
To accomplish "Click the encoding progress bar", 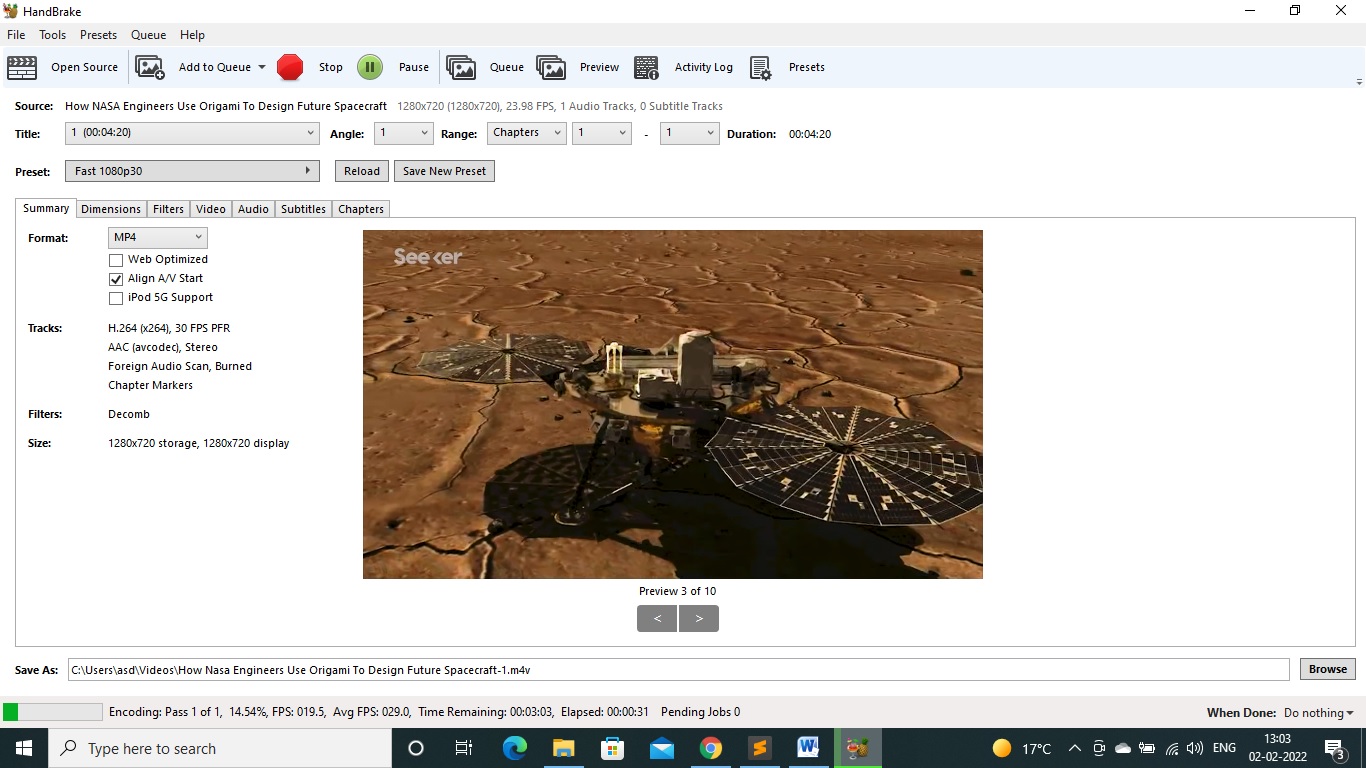I will coord(53,712).
